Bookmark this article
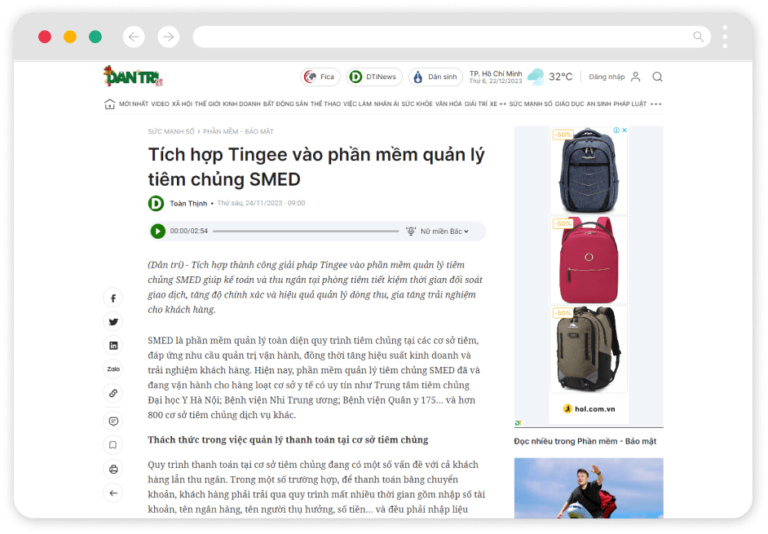Viewport: 768px width, 534px height. click(113, 445)
